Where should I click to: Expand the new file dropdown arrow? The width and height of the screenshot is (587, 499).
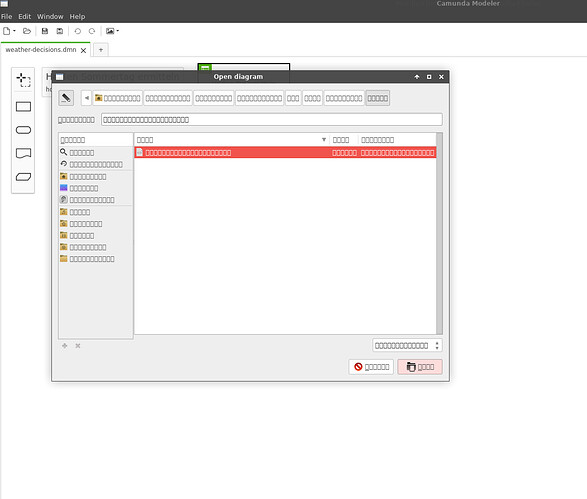coord(14,31)
